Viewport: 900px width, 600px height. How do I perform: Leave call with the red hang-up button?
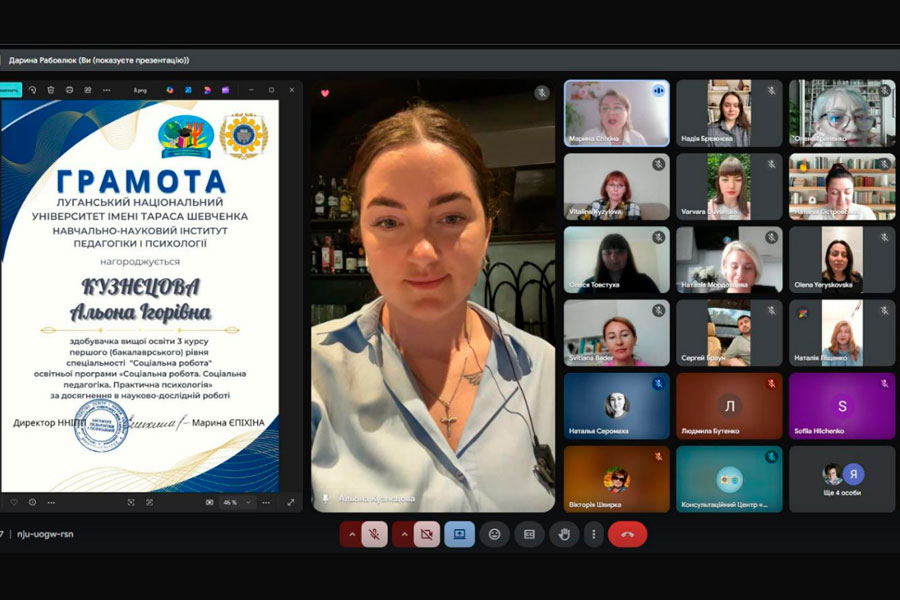[x=627, y=535]
